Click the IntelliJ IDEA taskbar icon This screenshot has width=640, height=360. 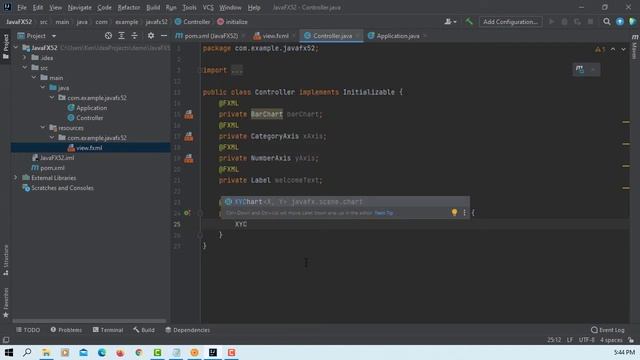click(x=213, y=352)
